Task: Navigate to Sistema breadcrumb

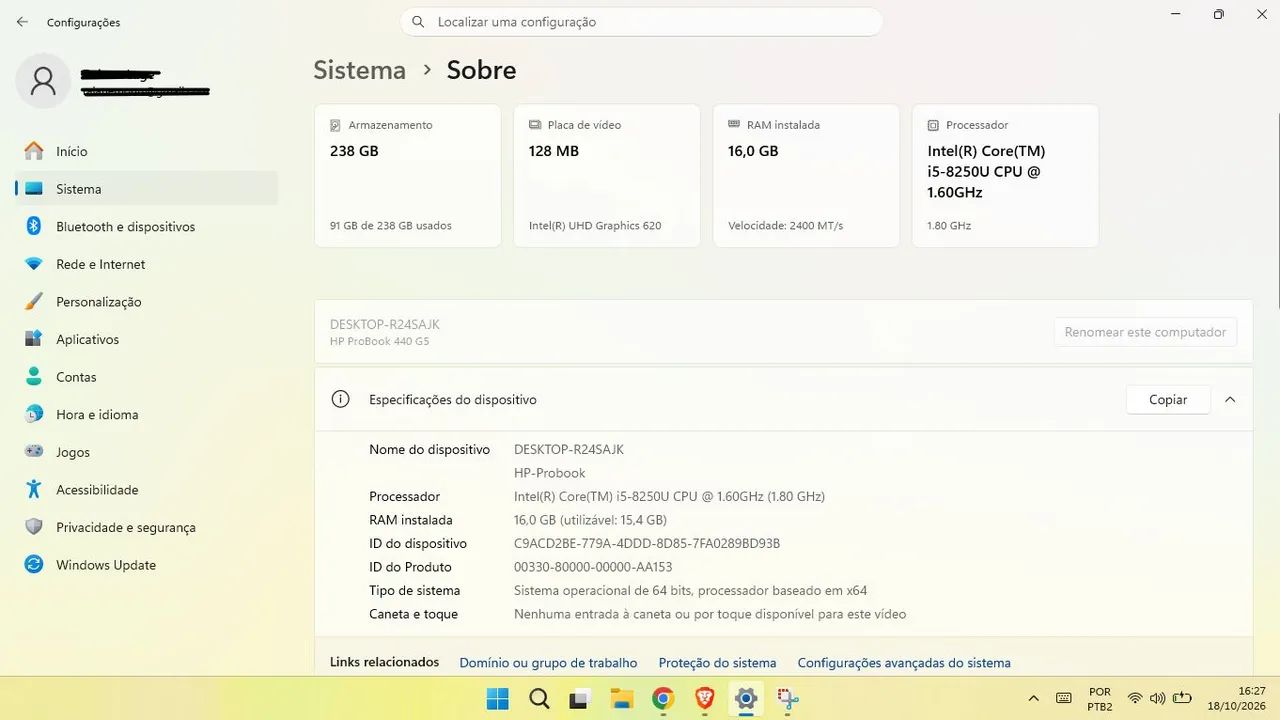Action: click(359, 70)
